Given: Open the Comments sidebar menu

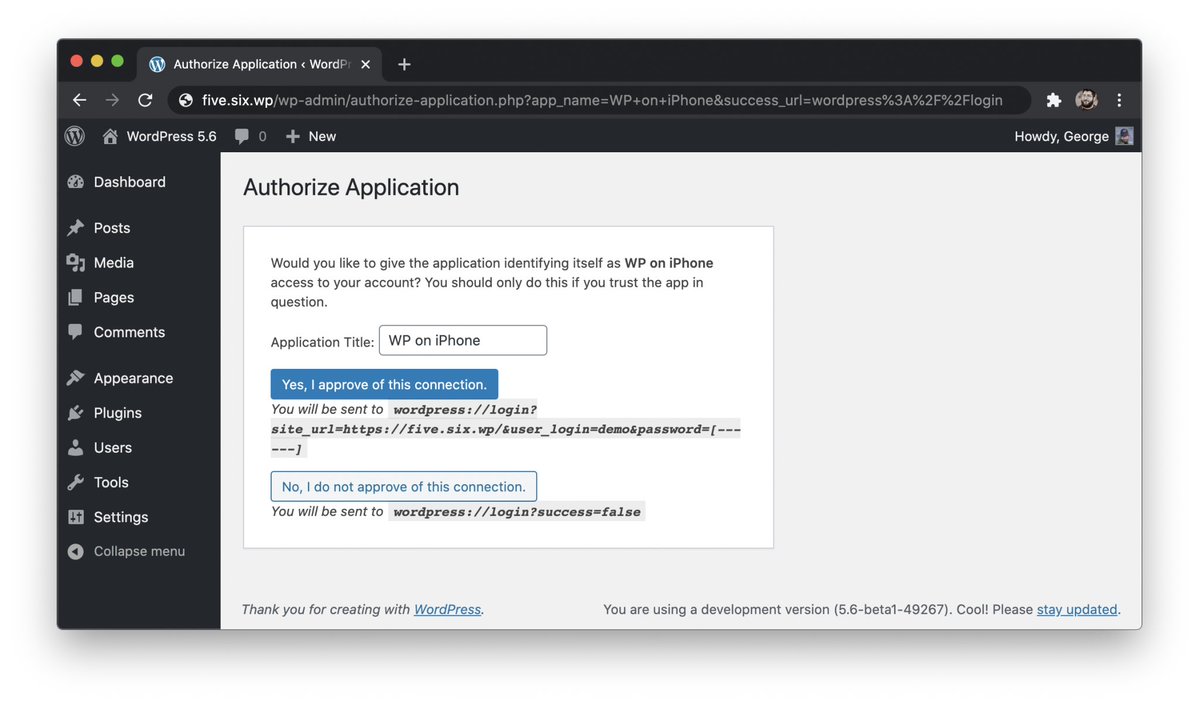Looking at the screenshot, I should tap(129, 332).
